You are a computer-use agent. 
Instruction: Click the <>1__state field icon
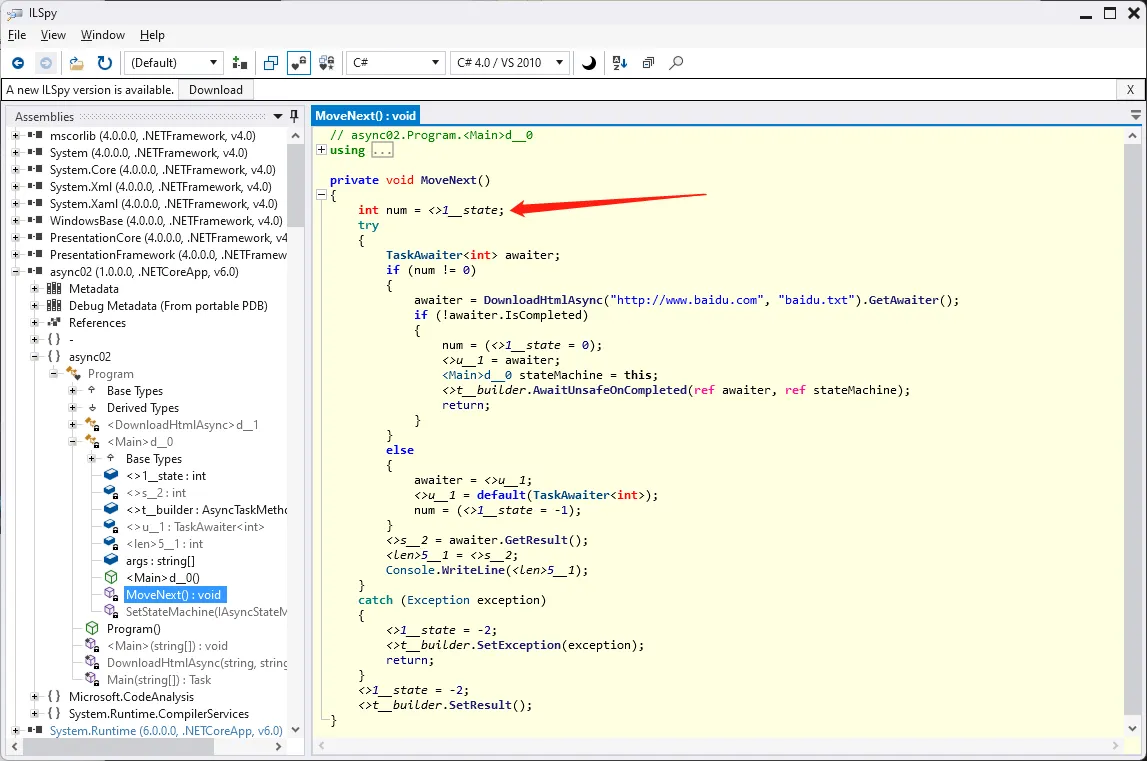(111, 475)
